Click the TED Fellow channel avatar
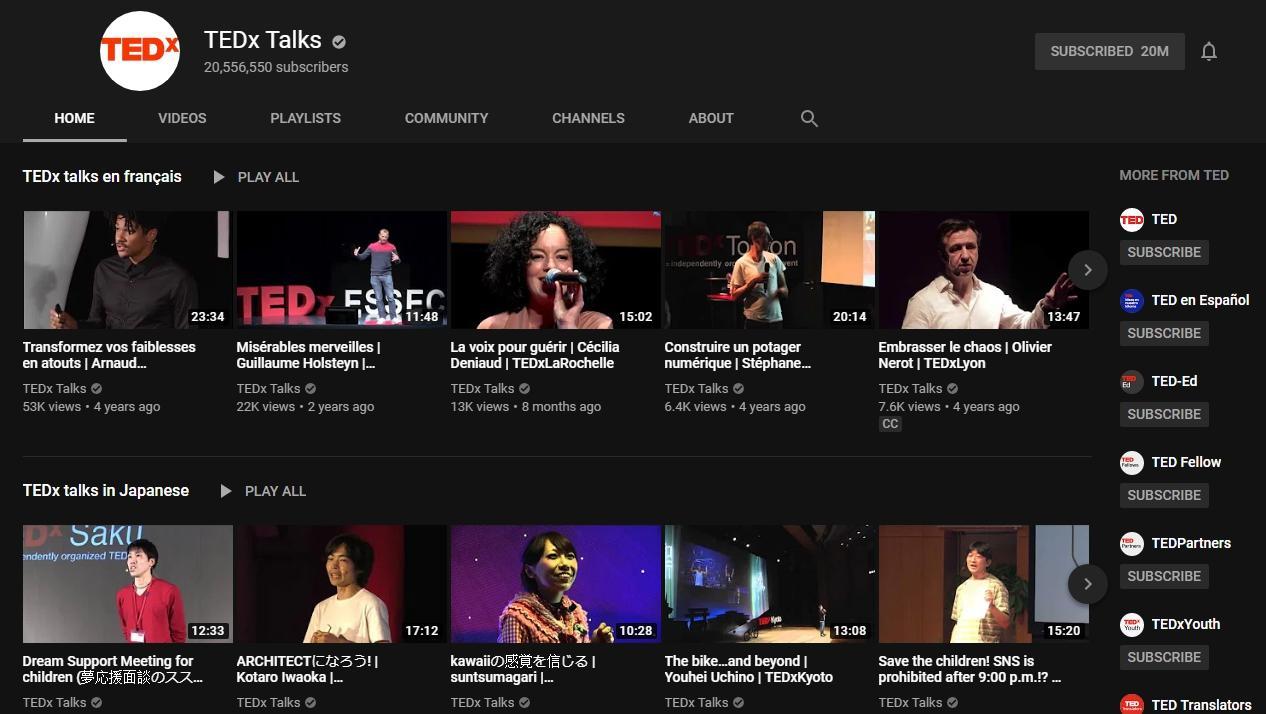This screenshot has width=1266, height=714. 1131,463
